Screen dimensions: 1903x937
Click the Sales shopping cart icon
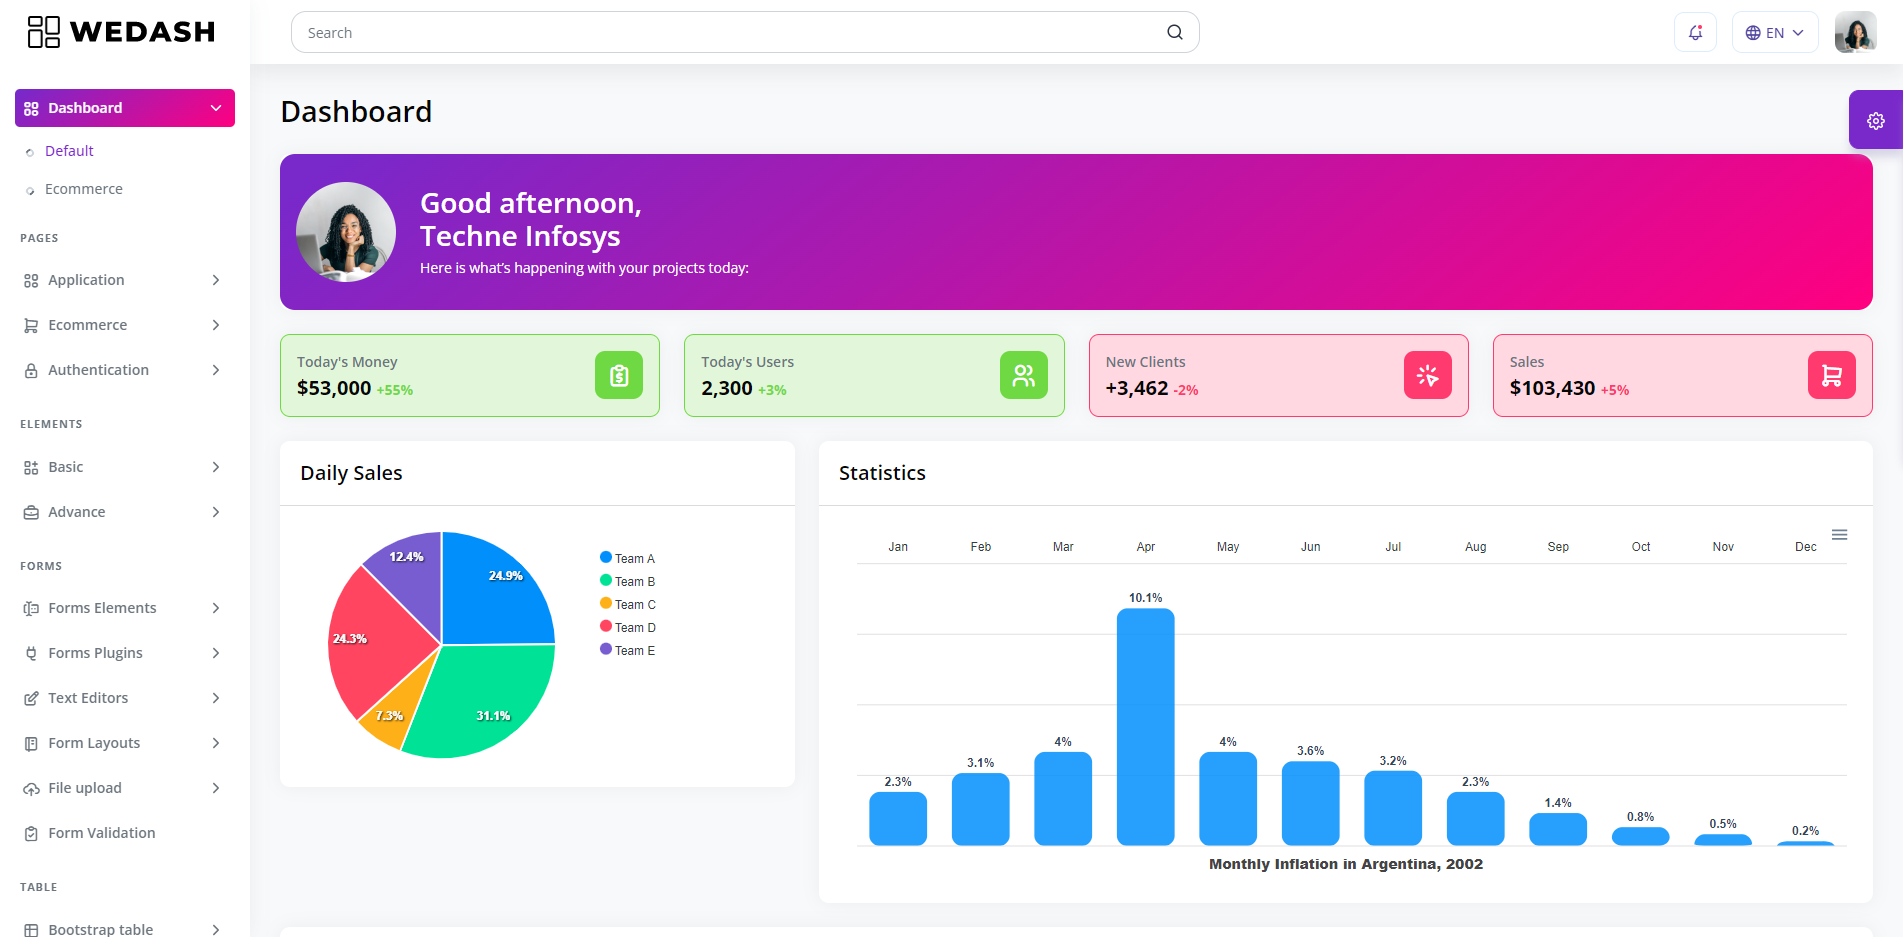click(1831, 376)
